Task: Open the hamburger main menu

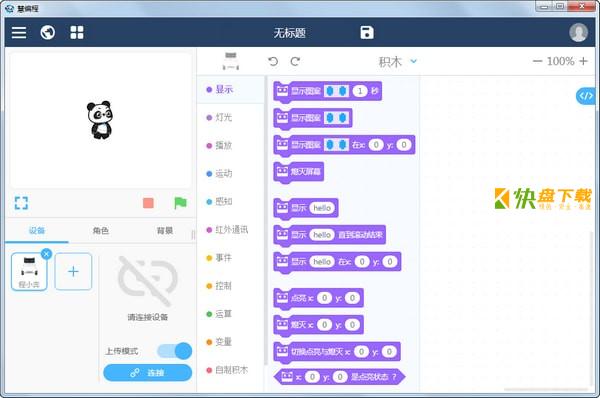Action: pyautogui.click(x=19, y=33)
